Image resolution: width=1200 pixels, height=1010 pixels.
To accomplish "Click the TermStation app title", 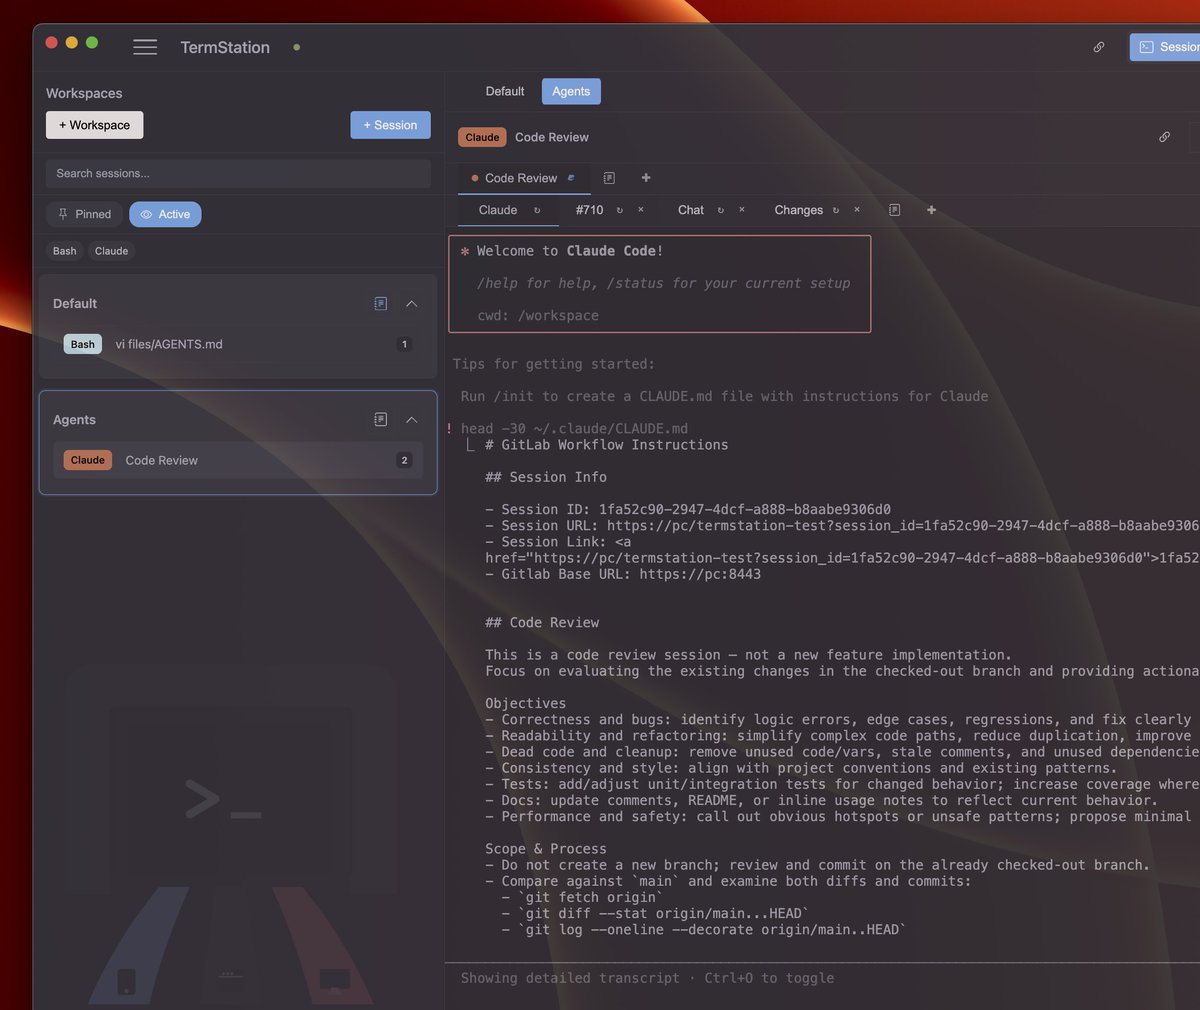I will tap(225, 47).
